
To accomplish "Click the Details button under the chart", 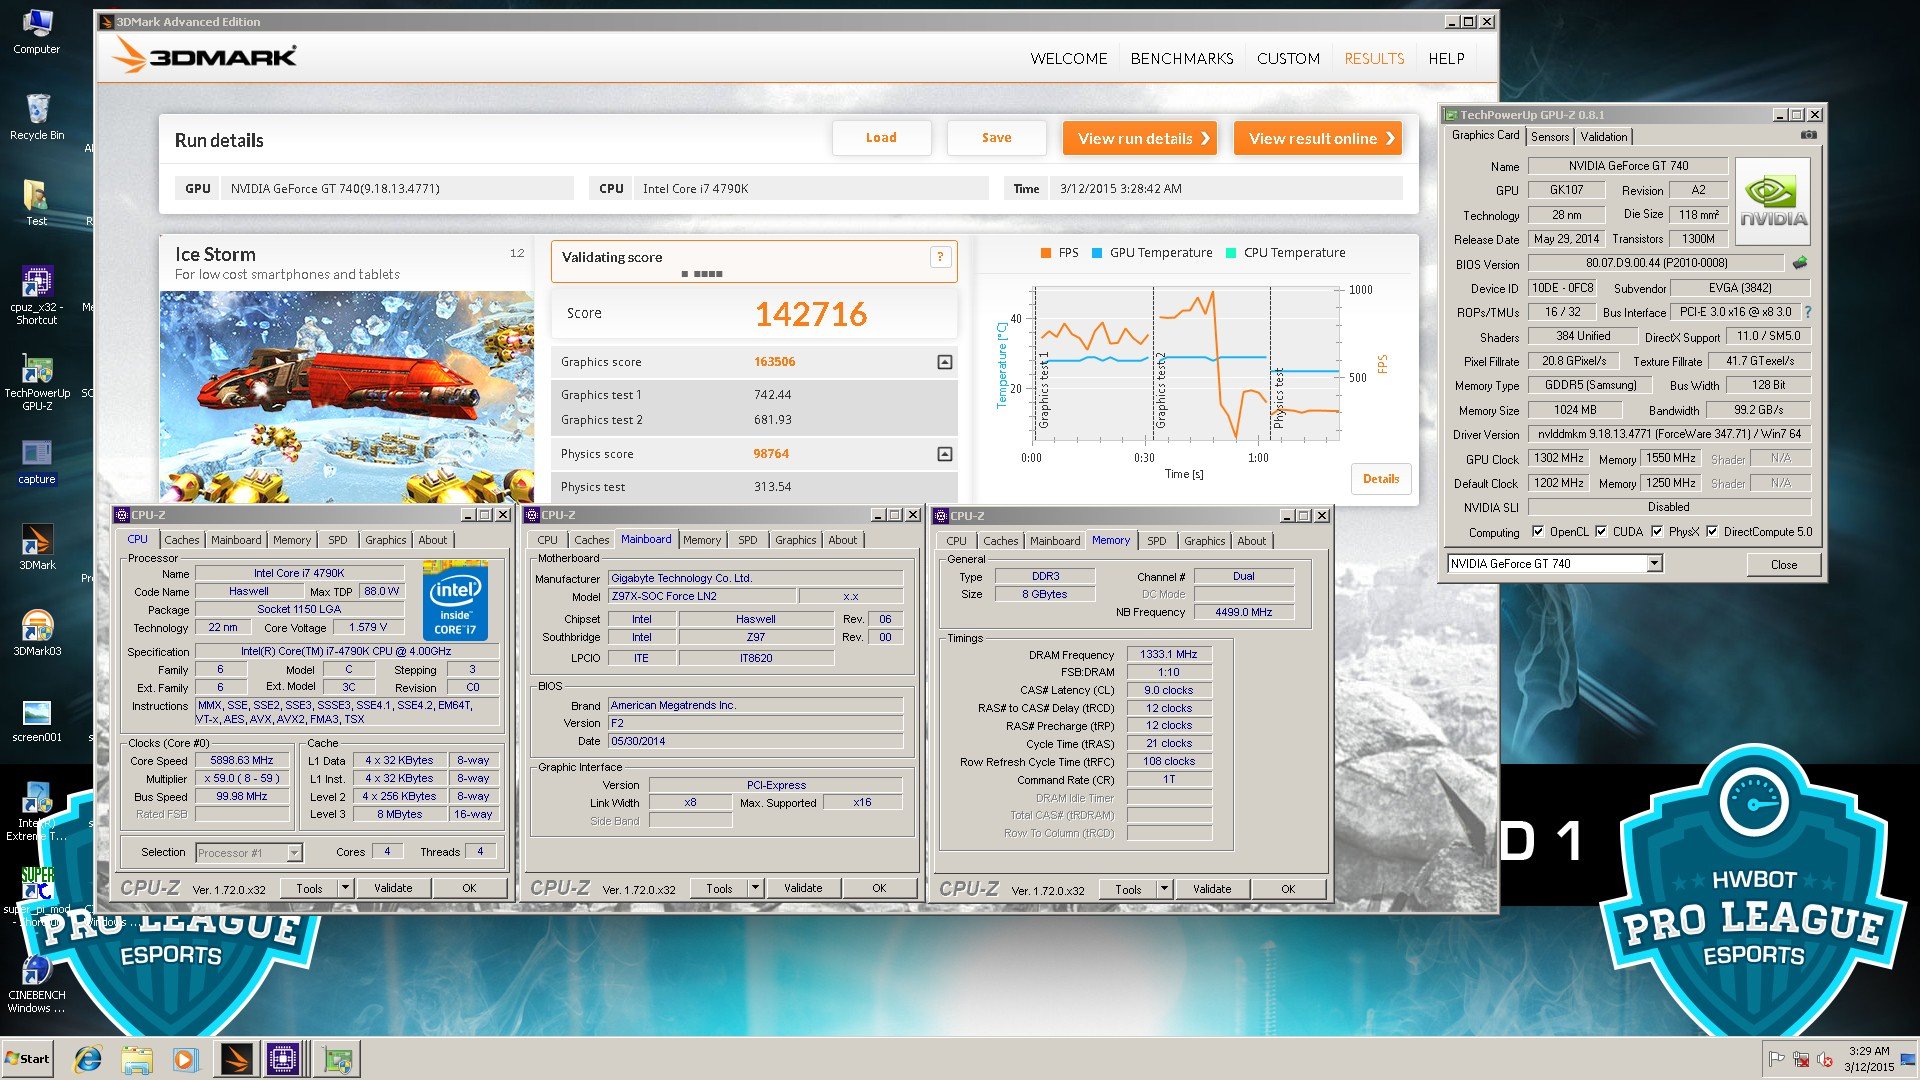I will 1381,479.
